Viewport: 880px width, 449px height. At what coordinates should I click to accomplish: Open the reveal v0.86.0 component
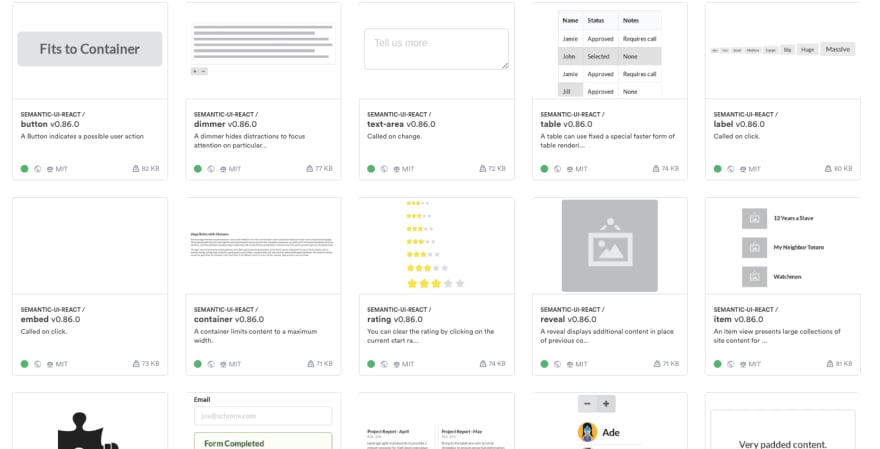point(568,319)
